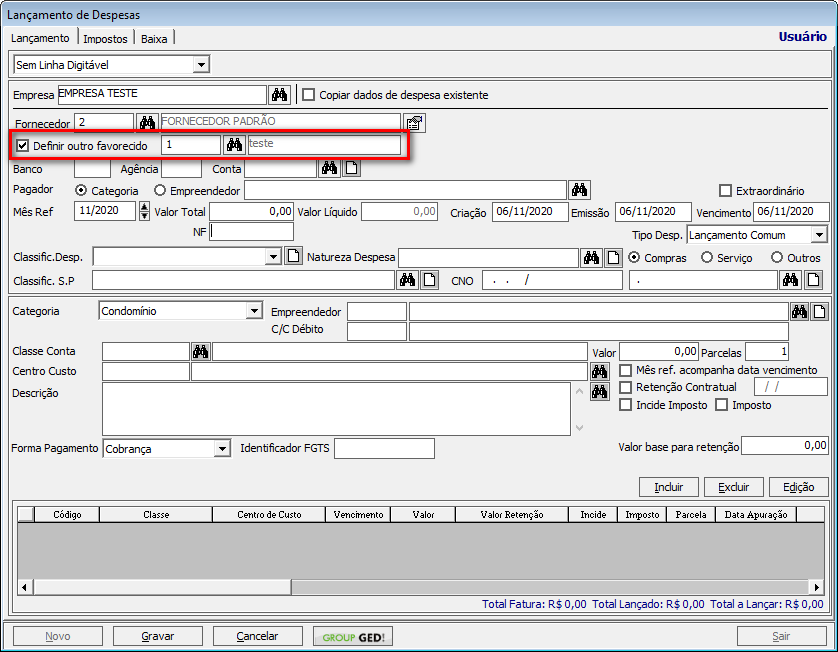Select Empreendedor as Pagador

pos(160,190)
